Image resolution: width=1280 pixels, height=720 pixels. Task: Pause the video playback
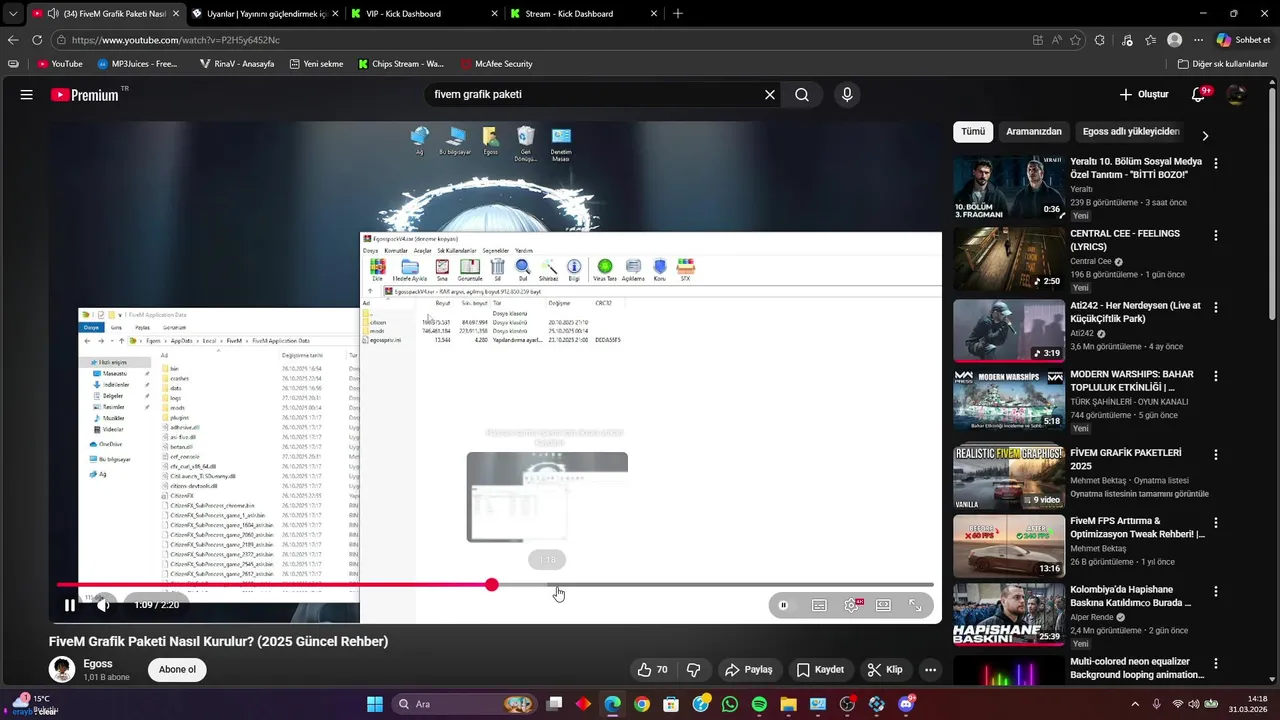tap(70, 605)
